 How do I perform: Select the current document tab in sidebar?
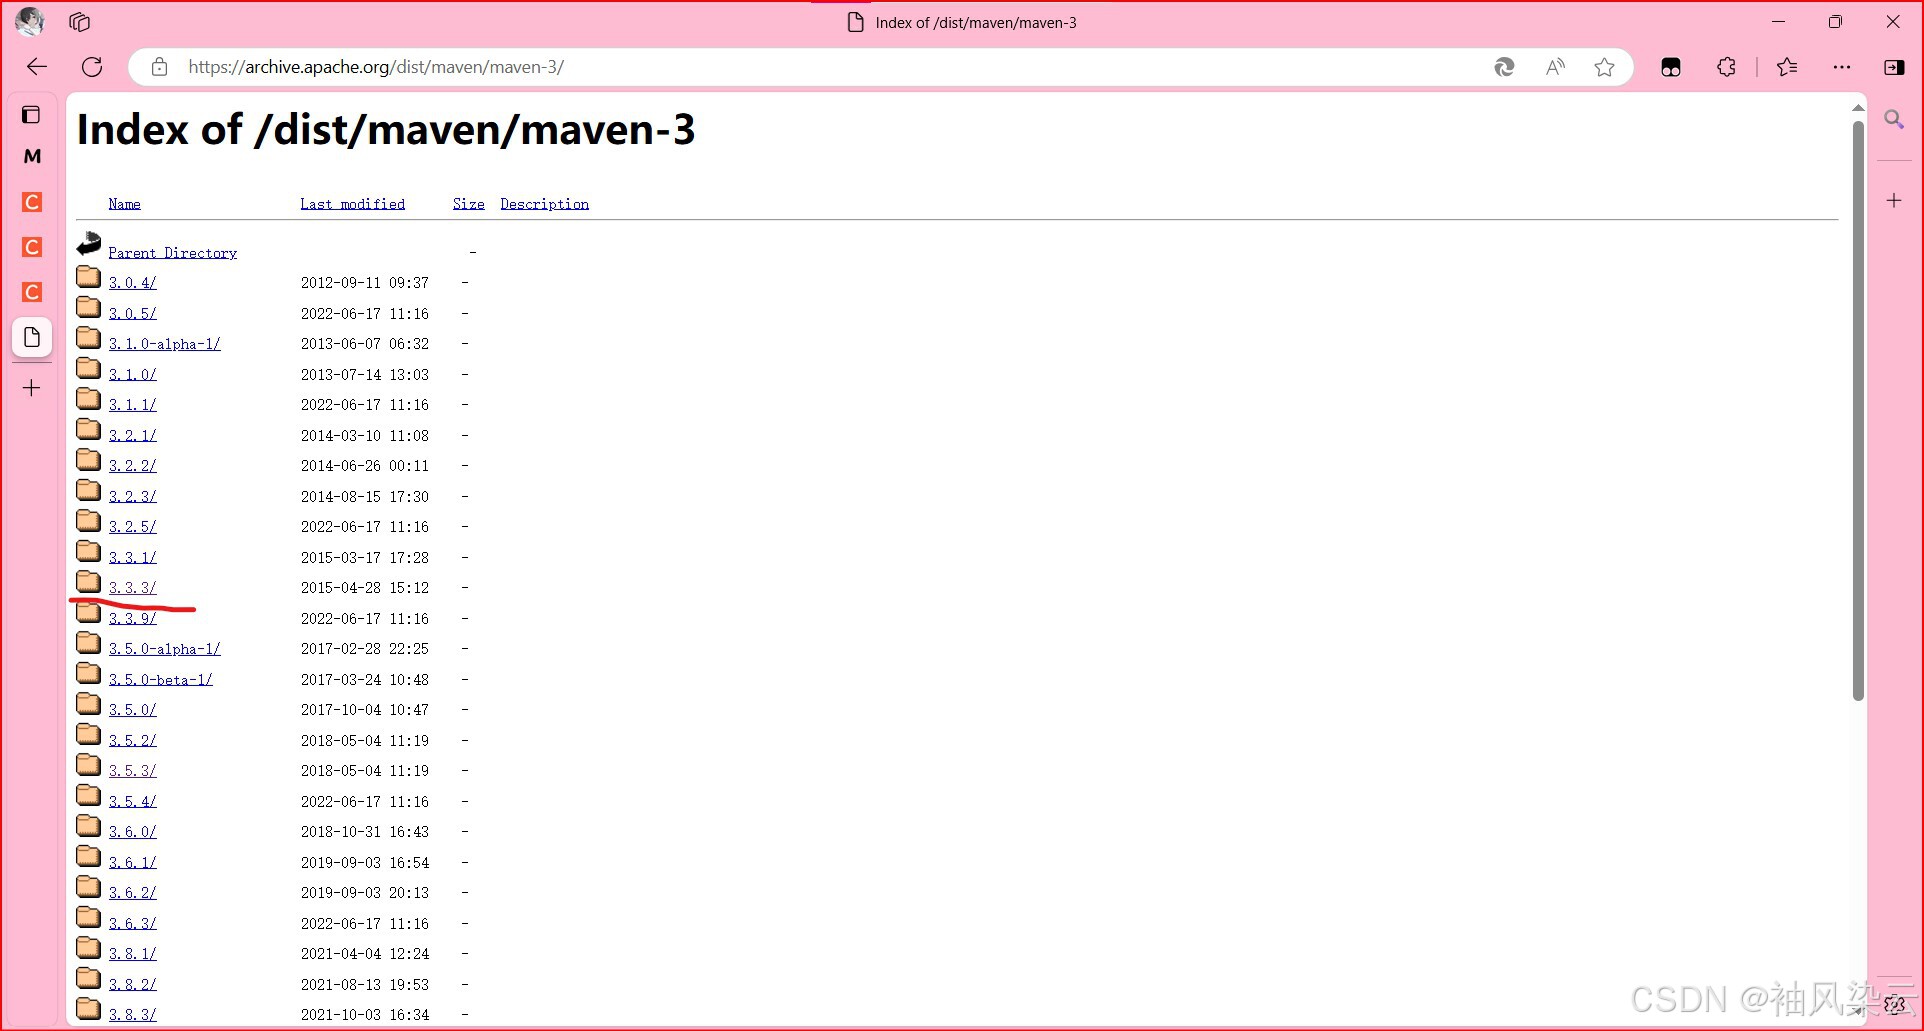pos(32,337)
